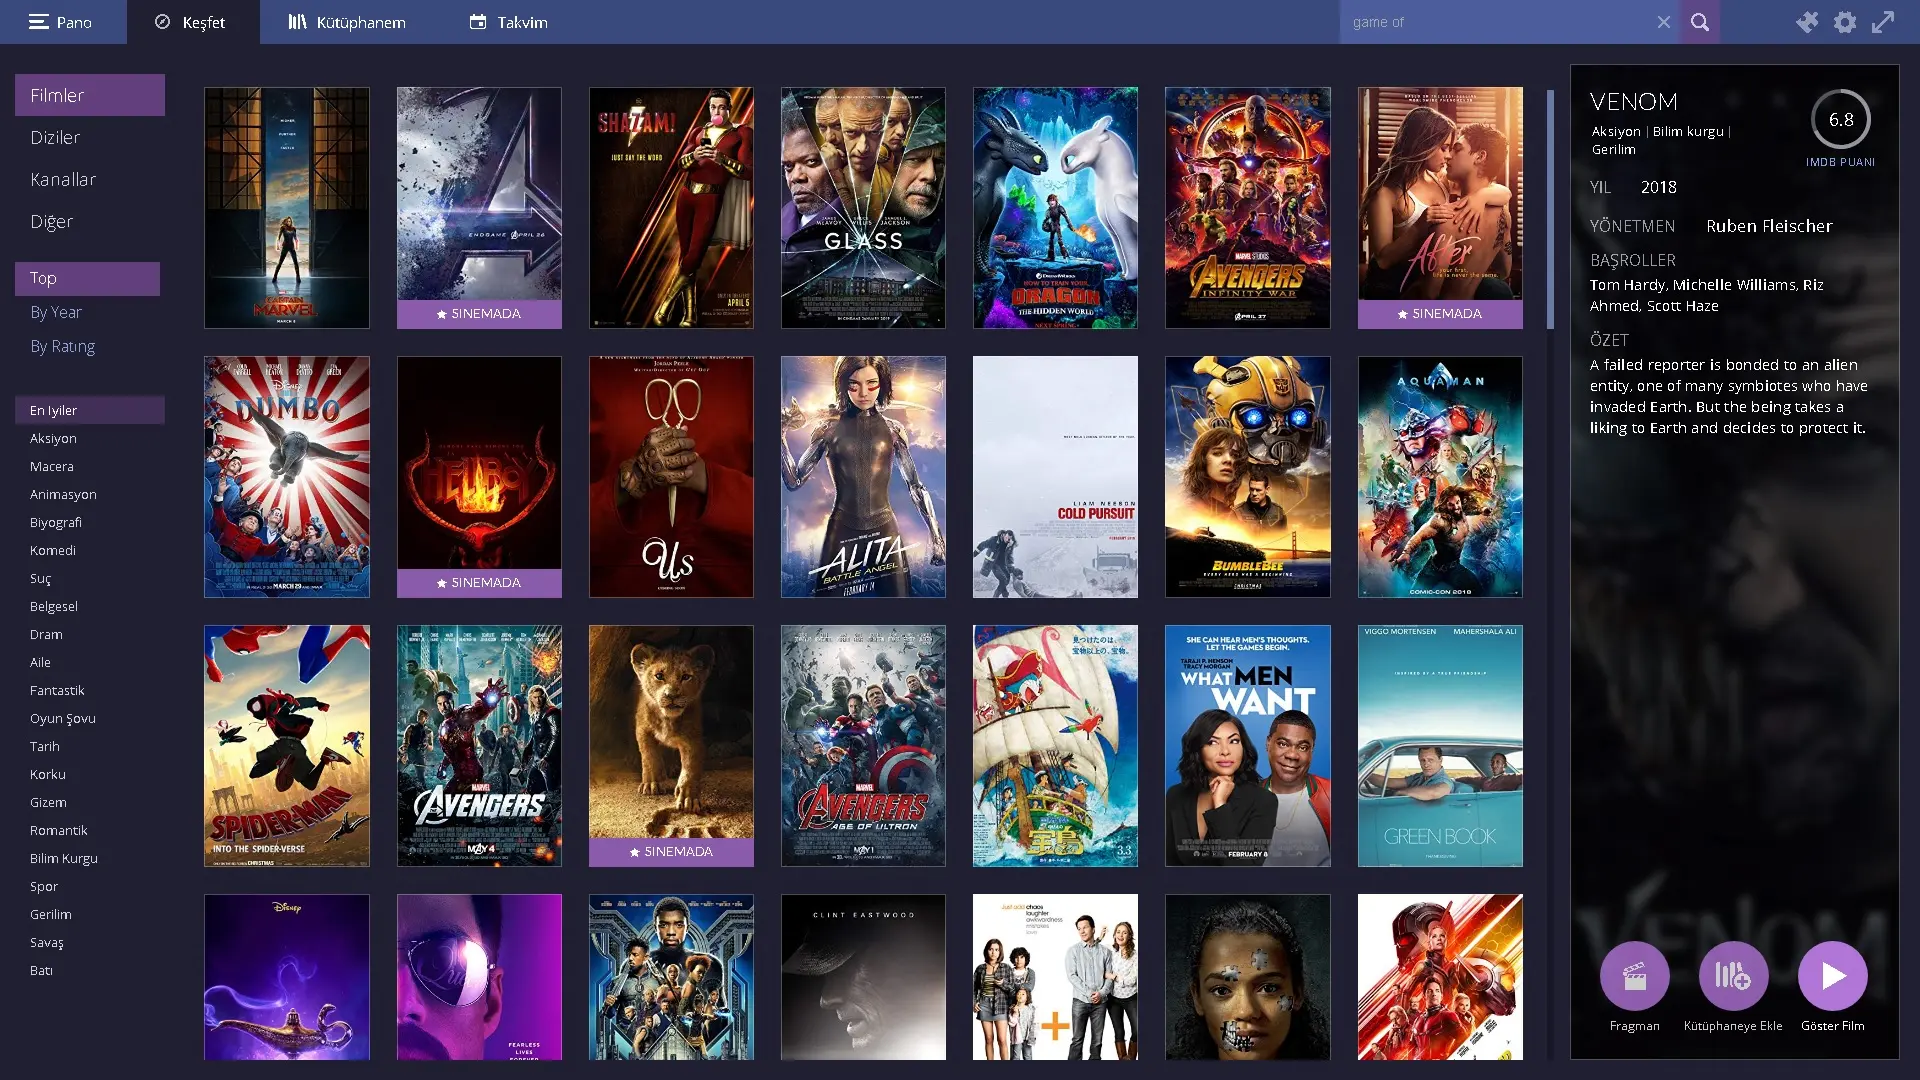This screenshot has height=1080, width=1920.
Task: Open the Aquaman poster
Action: (x=1440, y=477)
